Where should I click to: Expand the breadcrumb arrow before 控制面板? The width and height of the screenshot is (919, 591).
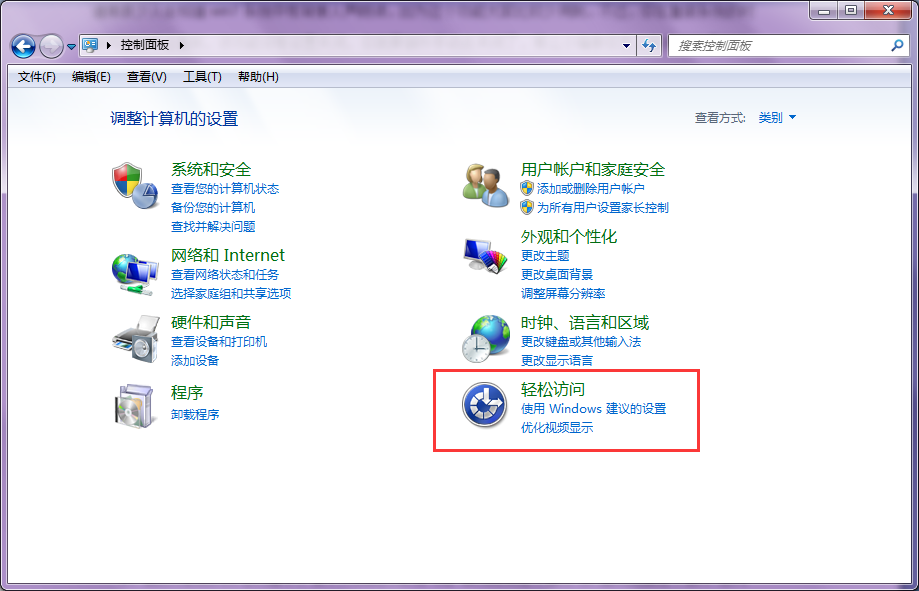click(108, 45)
